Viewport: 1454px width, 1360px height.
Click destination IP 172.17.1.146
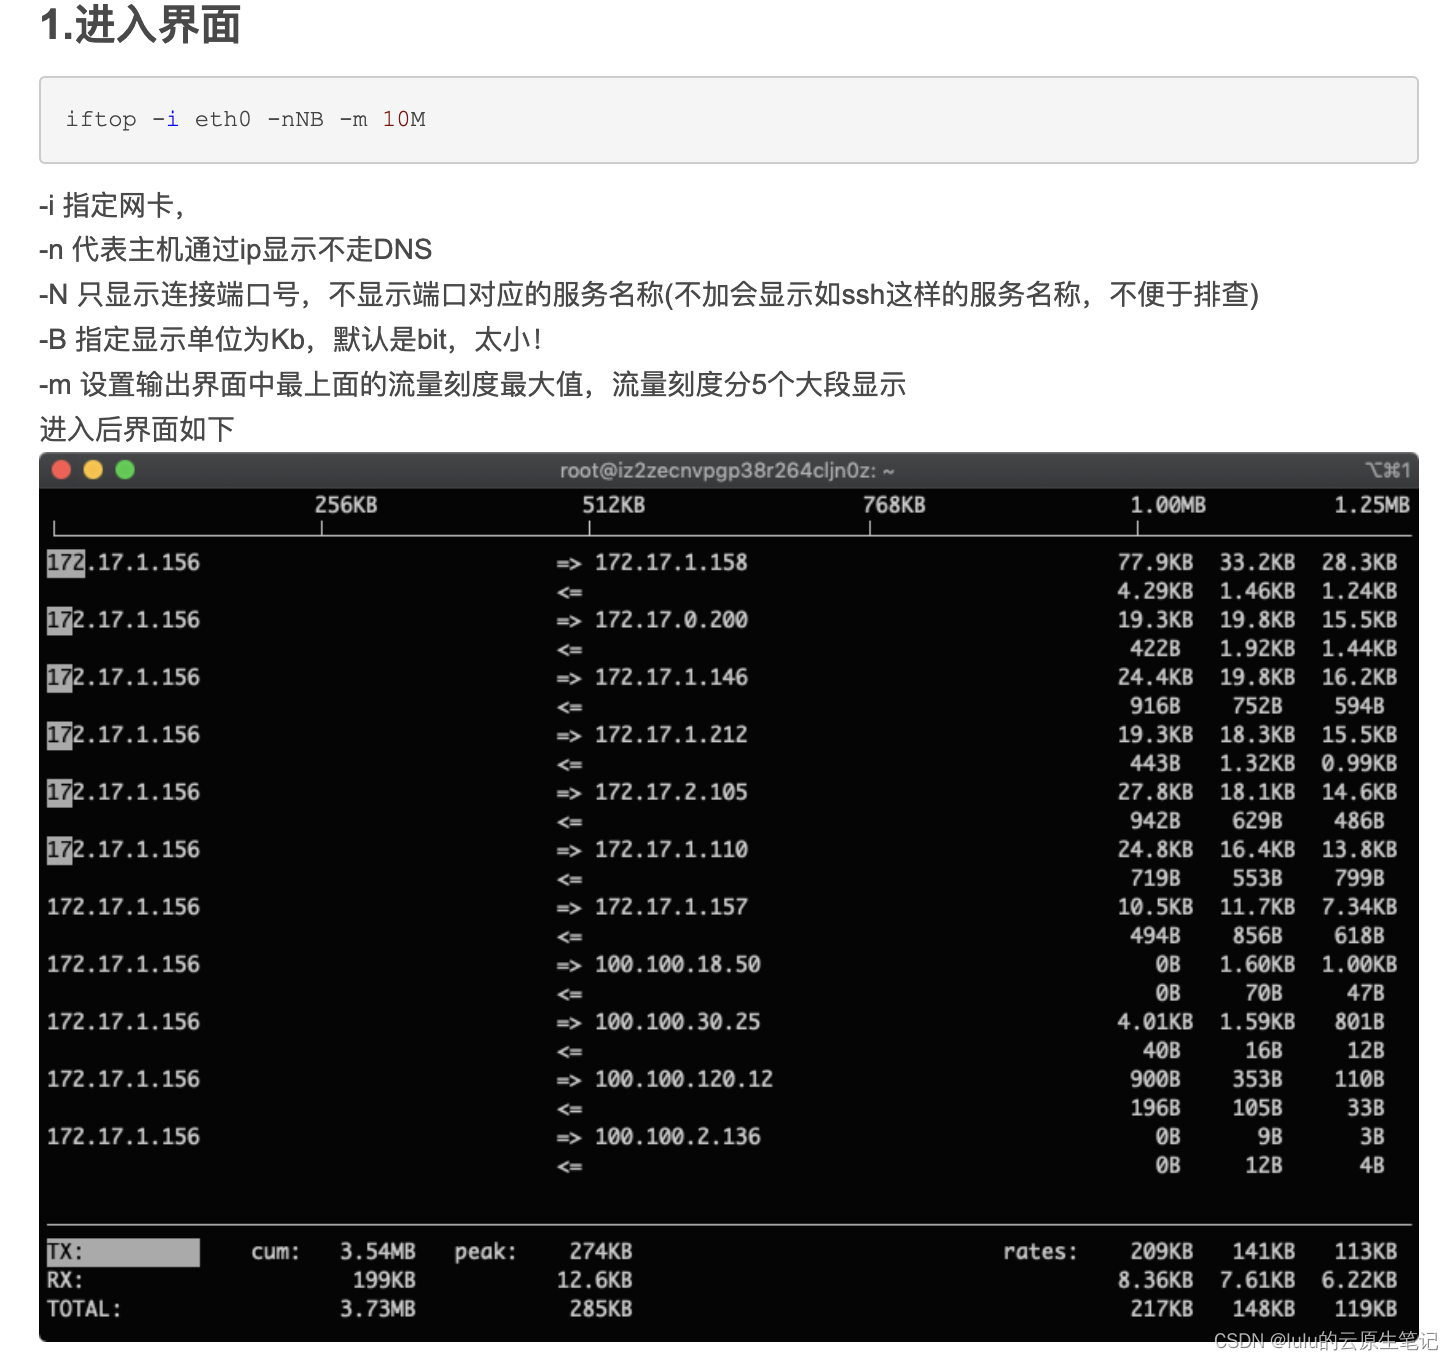pyautogui.click(x=671, y=677)
